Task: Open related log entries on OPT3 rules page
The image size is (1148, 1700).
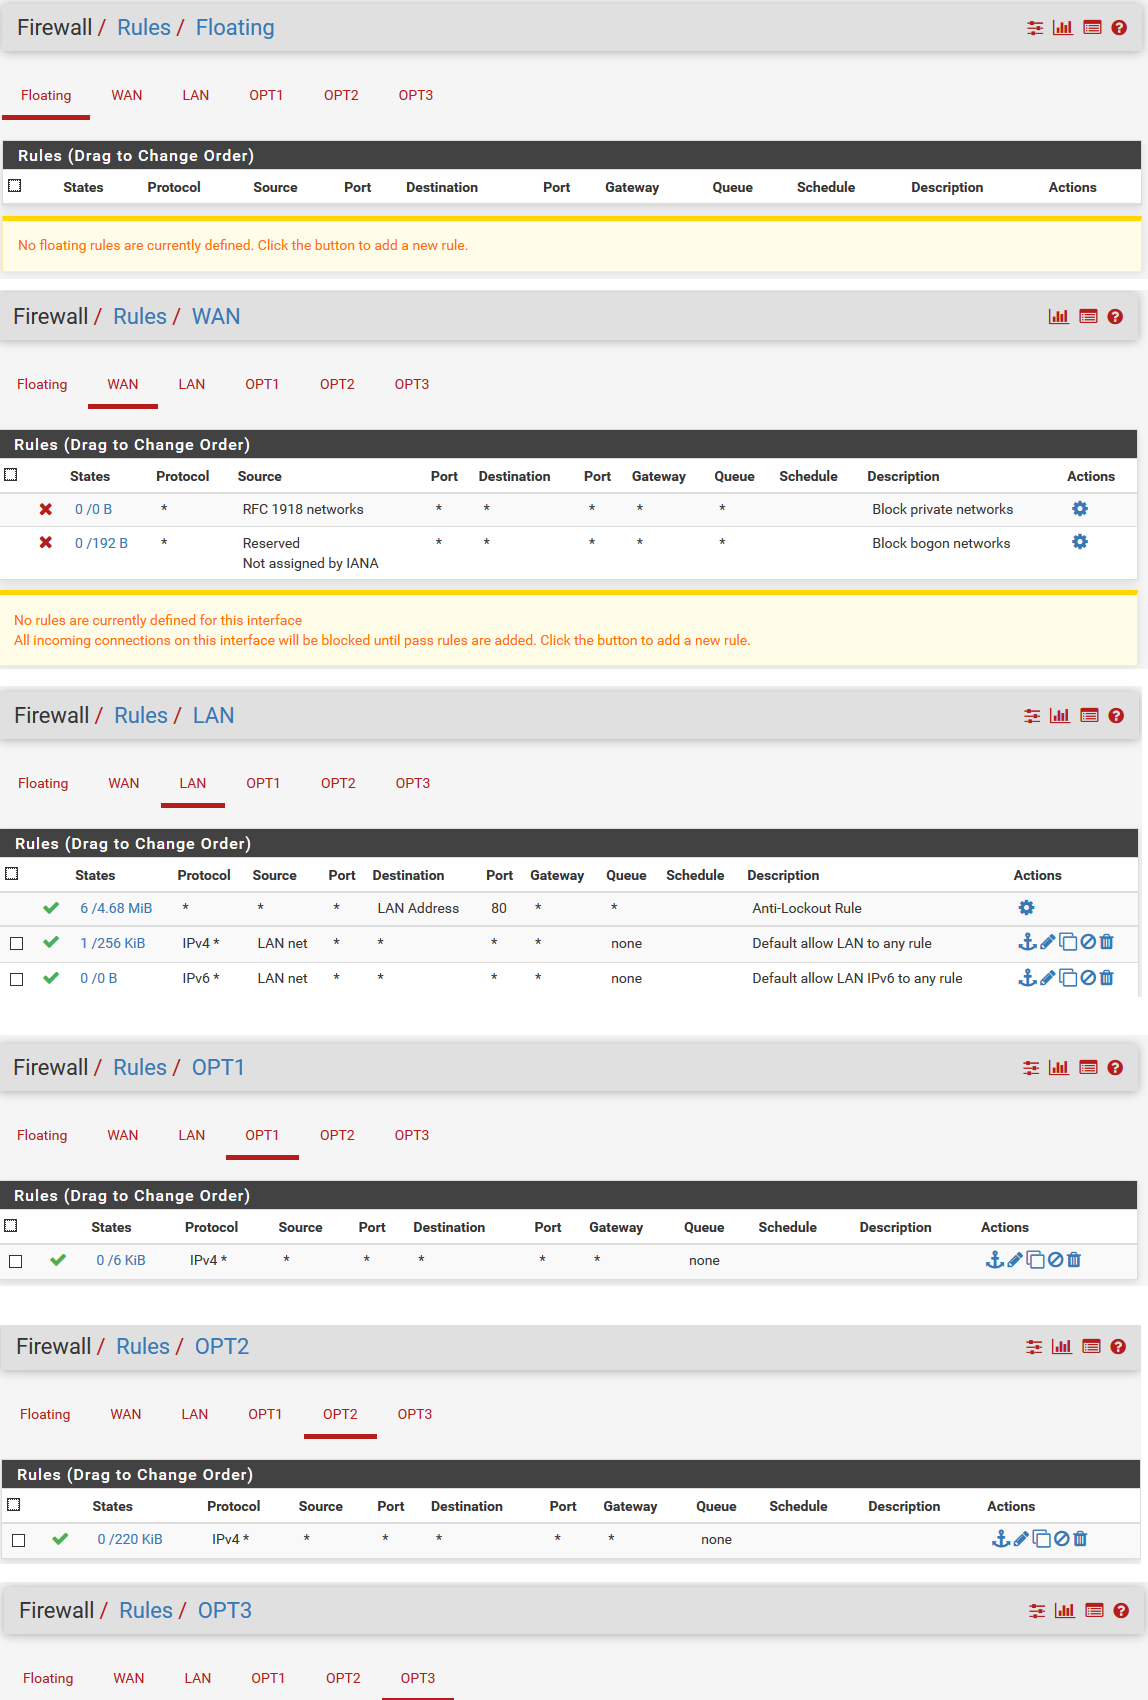Action: tap(1094, 1611)
